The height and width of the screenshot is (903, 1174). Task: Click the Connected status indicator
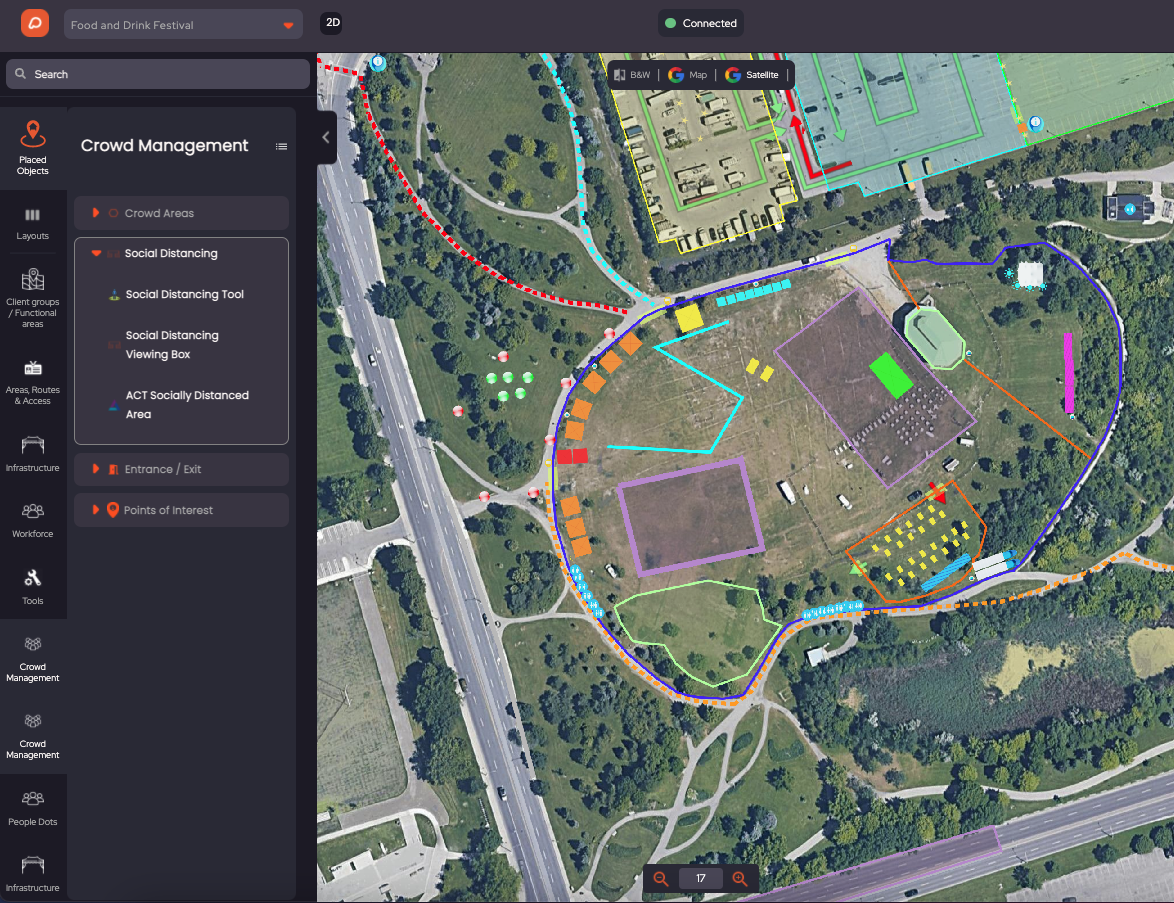click(x=702, y=23)
